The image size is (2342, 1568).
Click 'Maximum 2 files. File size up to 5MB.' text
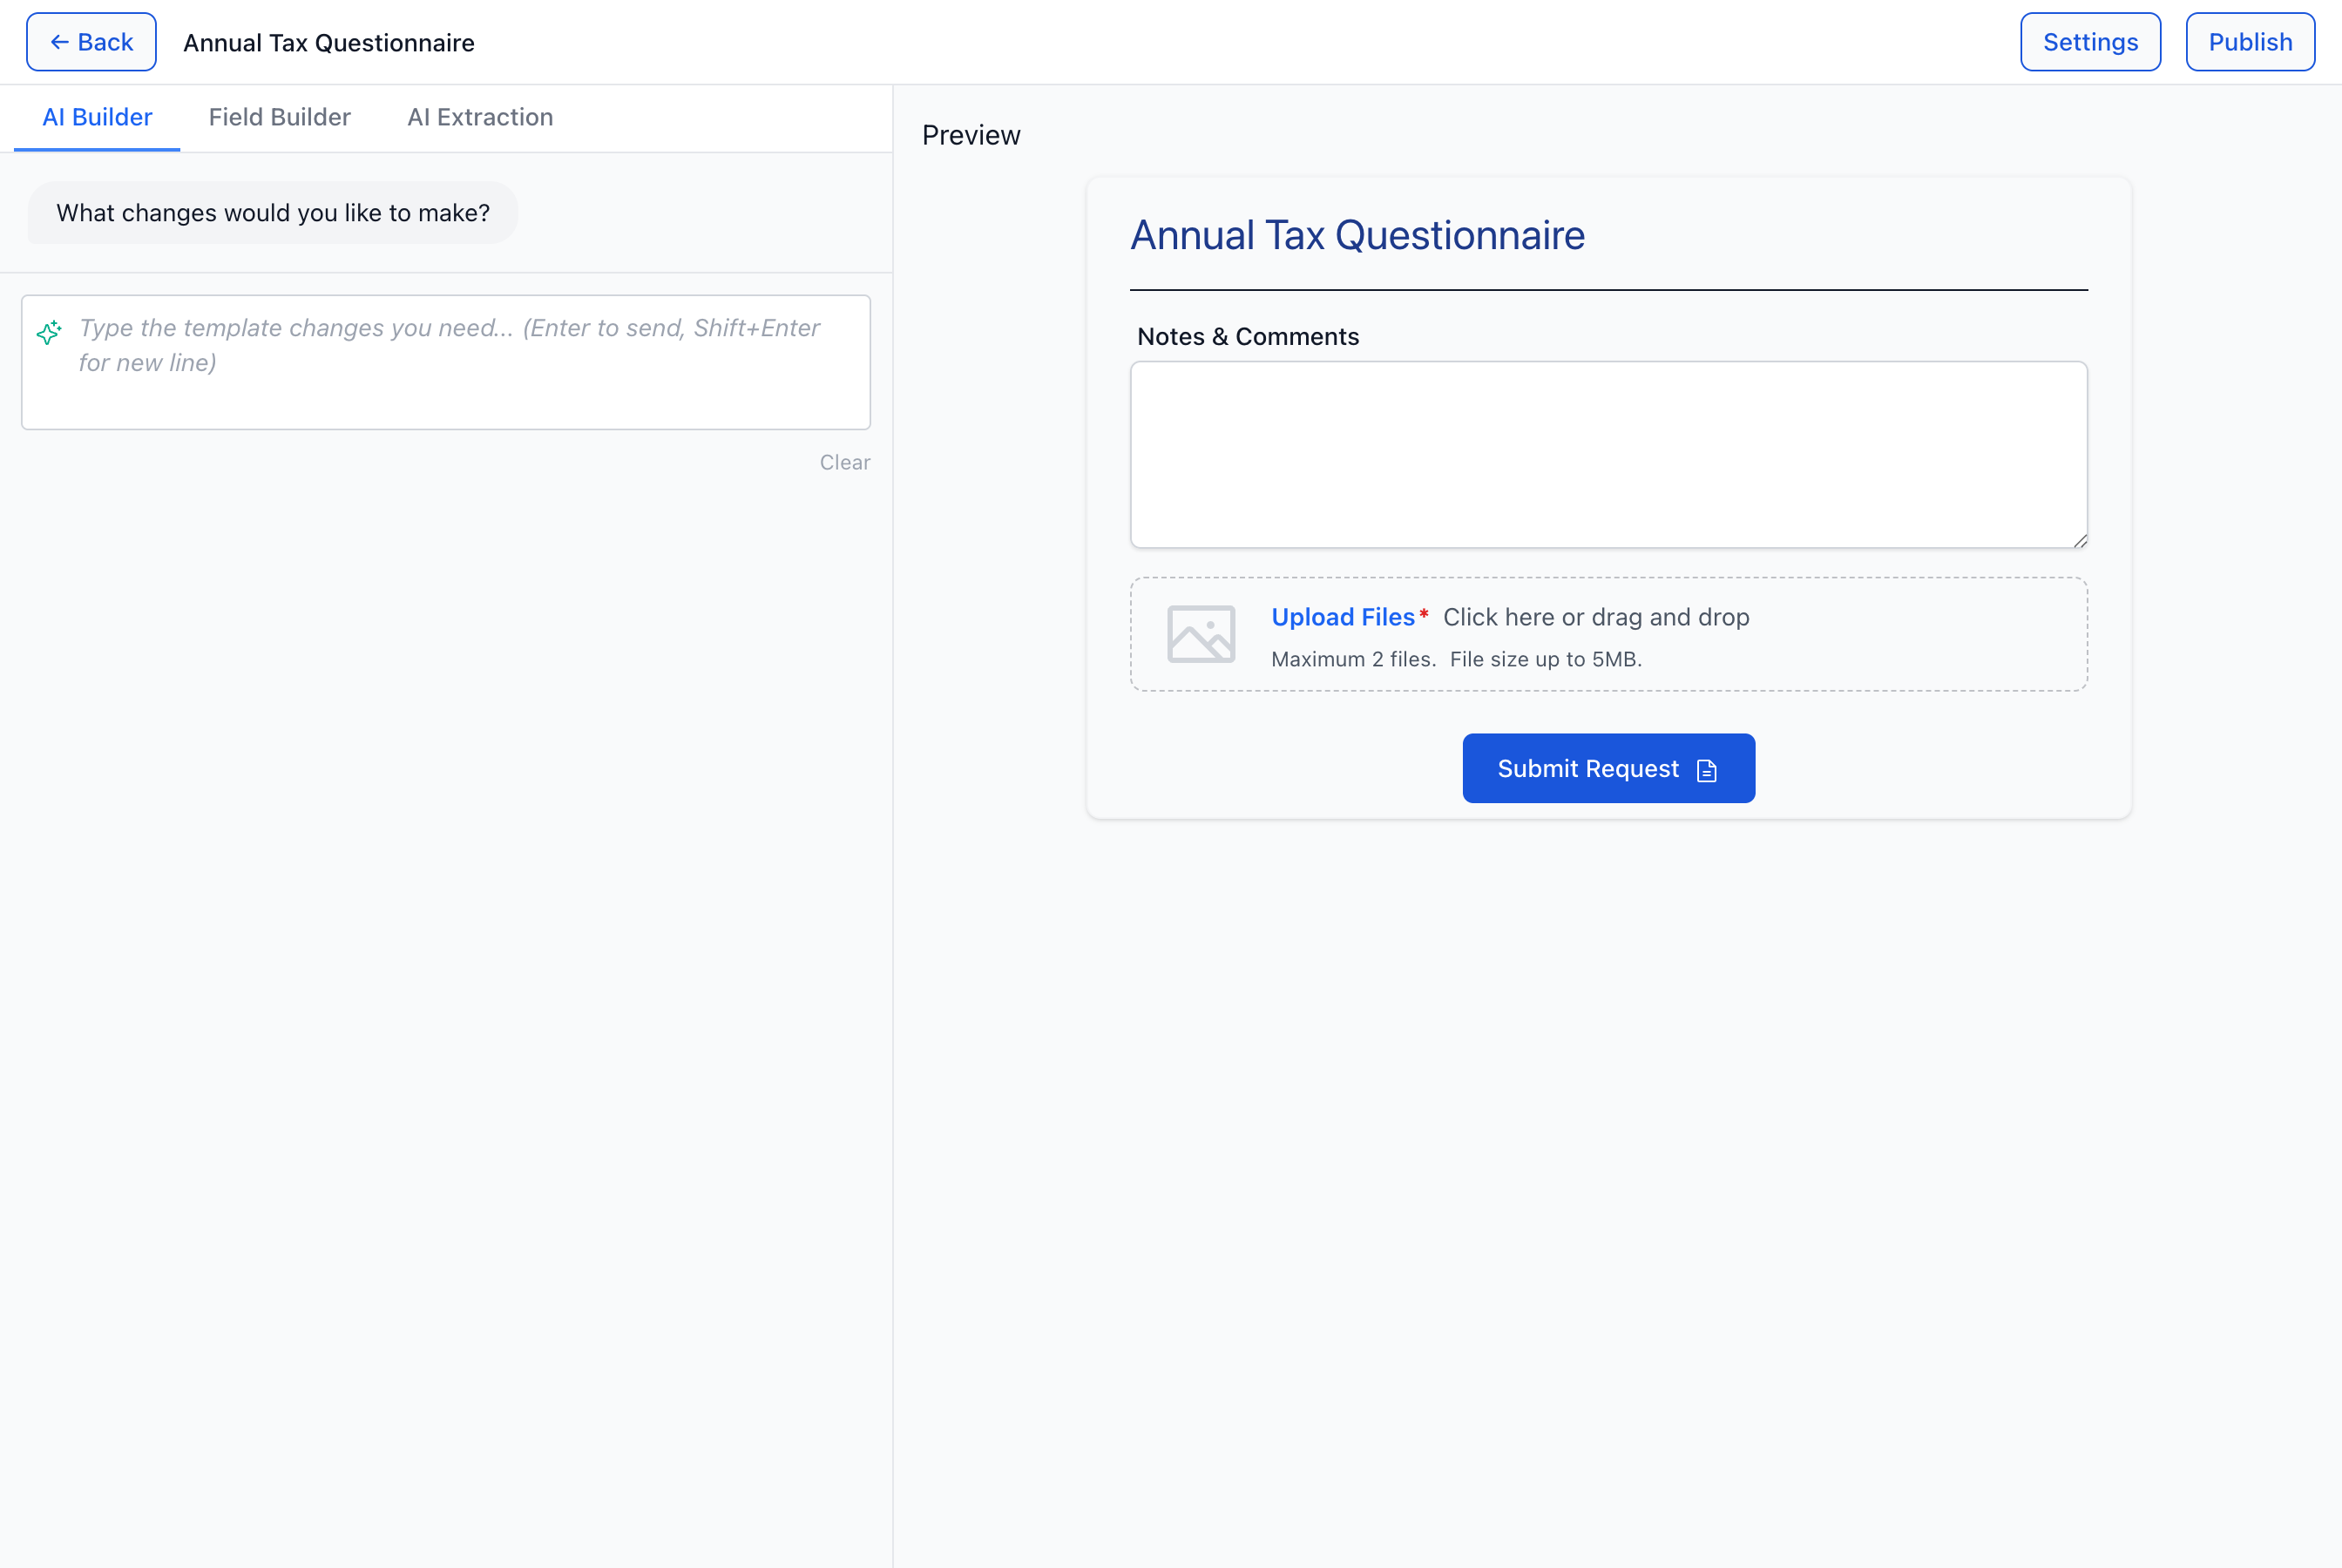coord(1456,659)
